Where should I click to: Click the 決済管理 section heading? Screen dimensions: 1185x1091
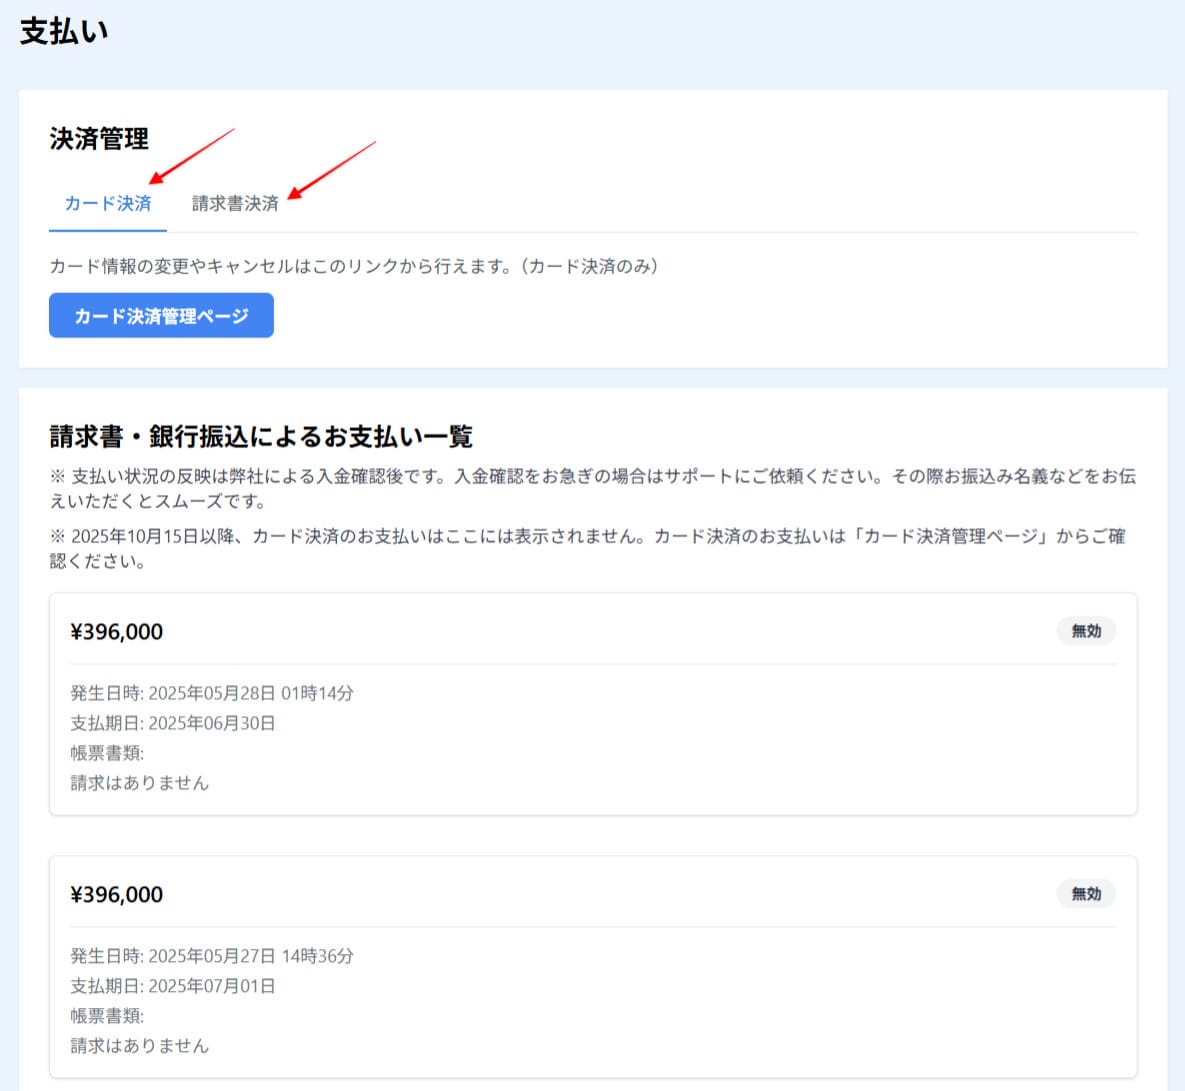point(99,139)
